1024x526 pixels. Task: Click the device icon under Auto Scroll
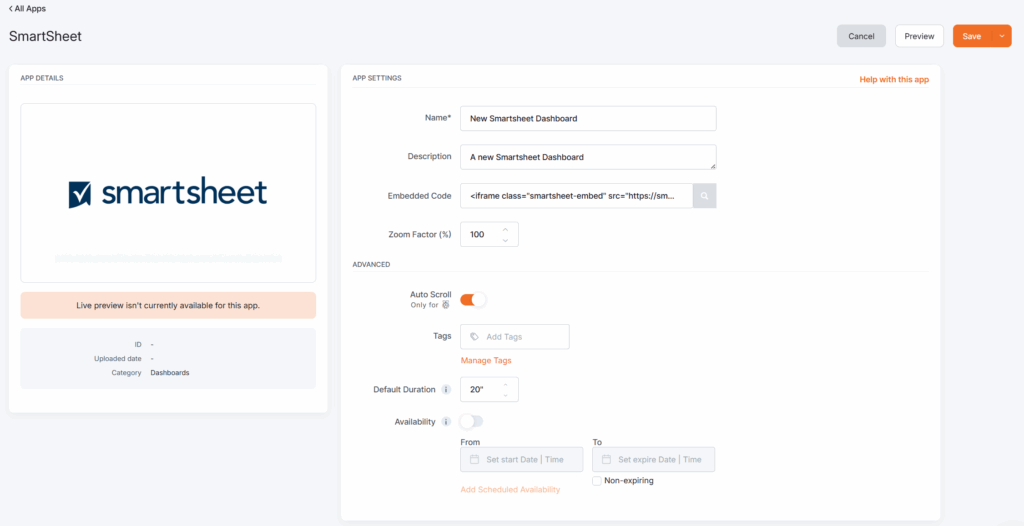pos(445,304)
